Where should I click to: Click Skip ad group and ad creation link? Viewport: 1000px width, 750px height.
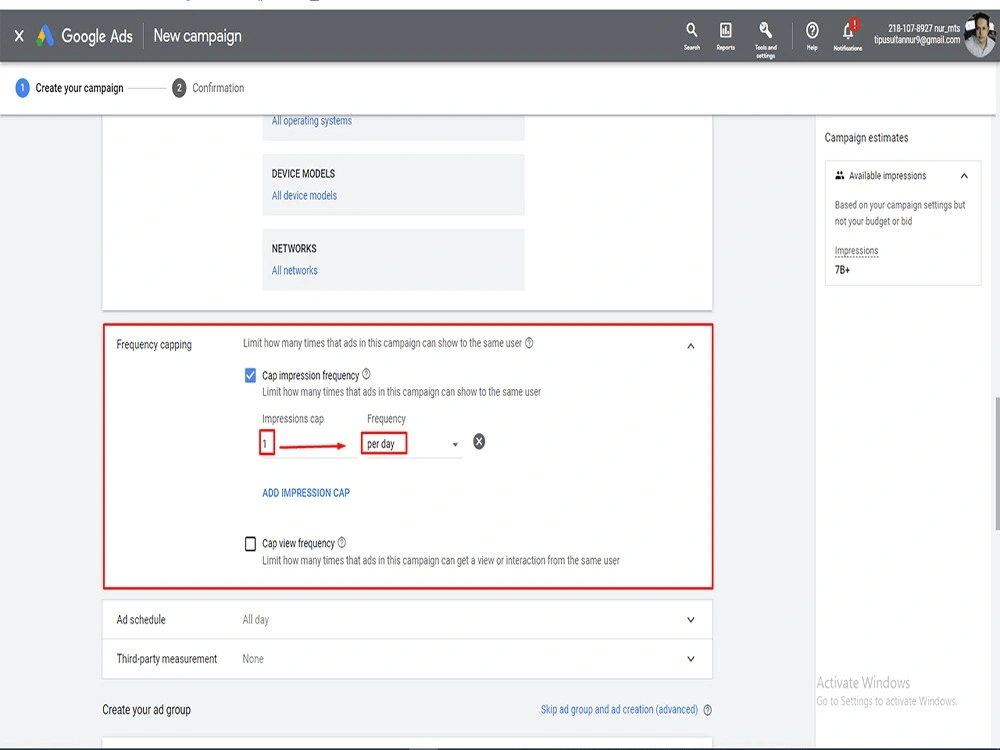coord(619,709)
